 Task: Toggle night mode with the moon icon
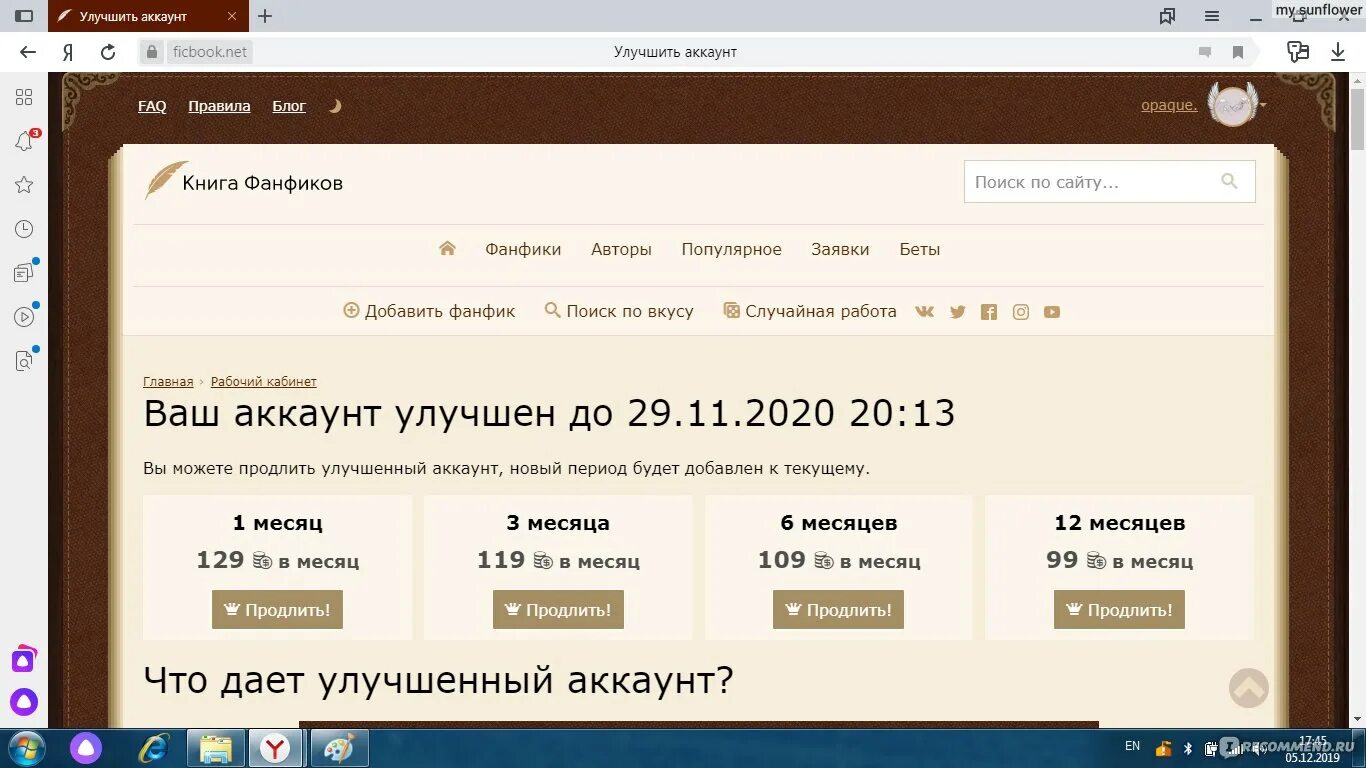pos(335,106)
